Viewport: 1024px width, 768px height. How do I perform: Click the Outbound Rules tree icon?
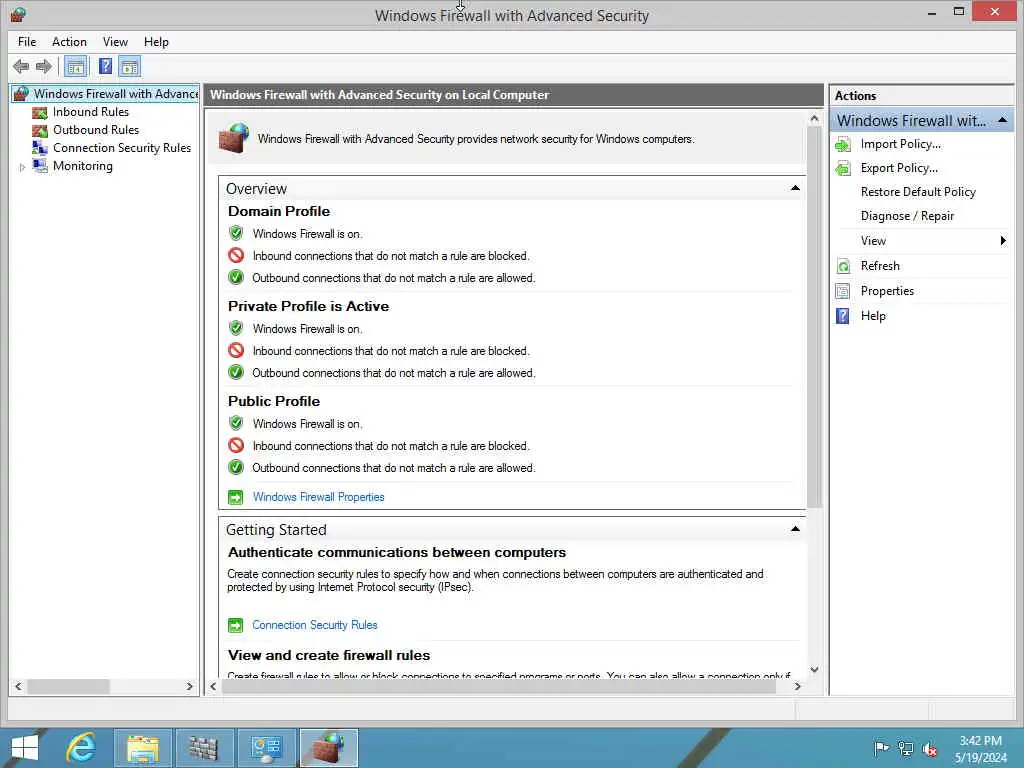point(40,130)
